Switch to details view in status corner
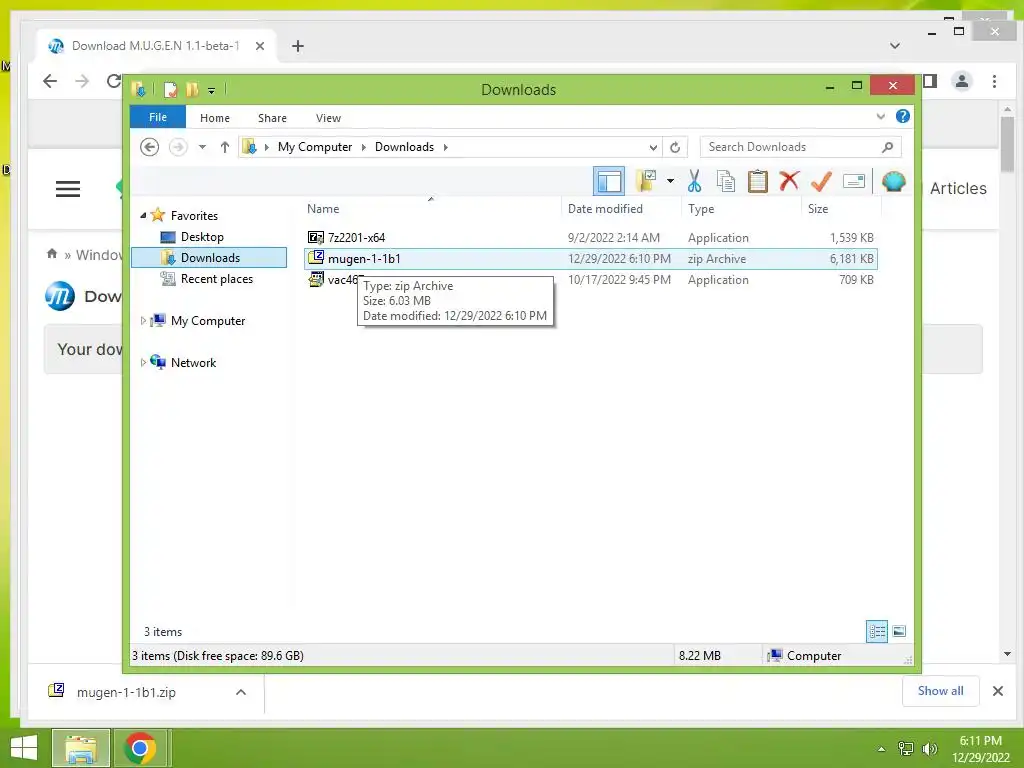The width and height of the screenshot is (1024, 768). (876, 631)
